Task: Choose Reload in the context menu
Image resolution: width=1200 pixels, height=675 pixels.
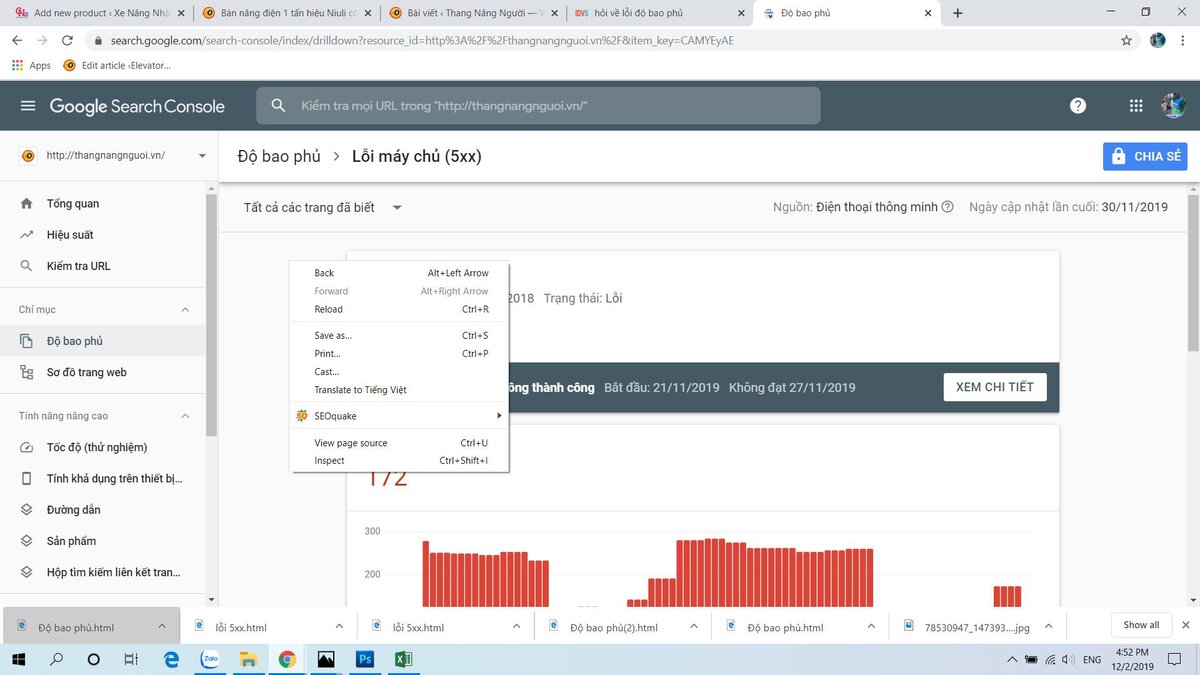Action: (400, 309)
